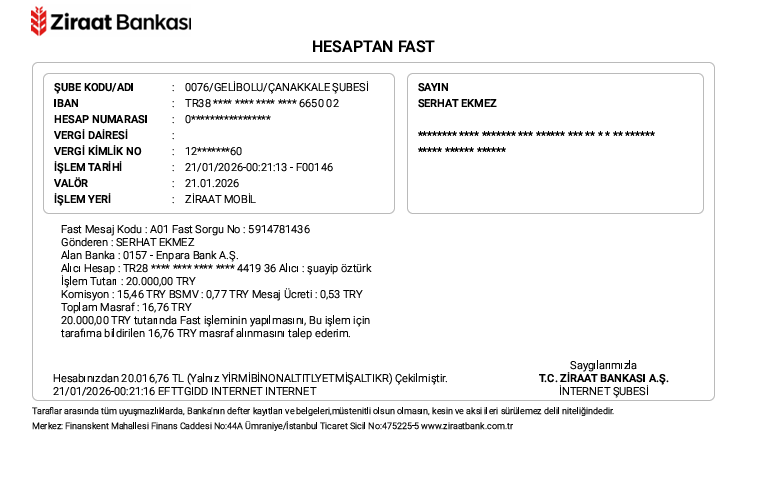The image size is (757, 485).
Task: Click the second masked address line
Action: (462, 150)
